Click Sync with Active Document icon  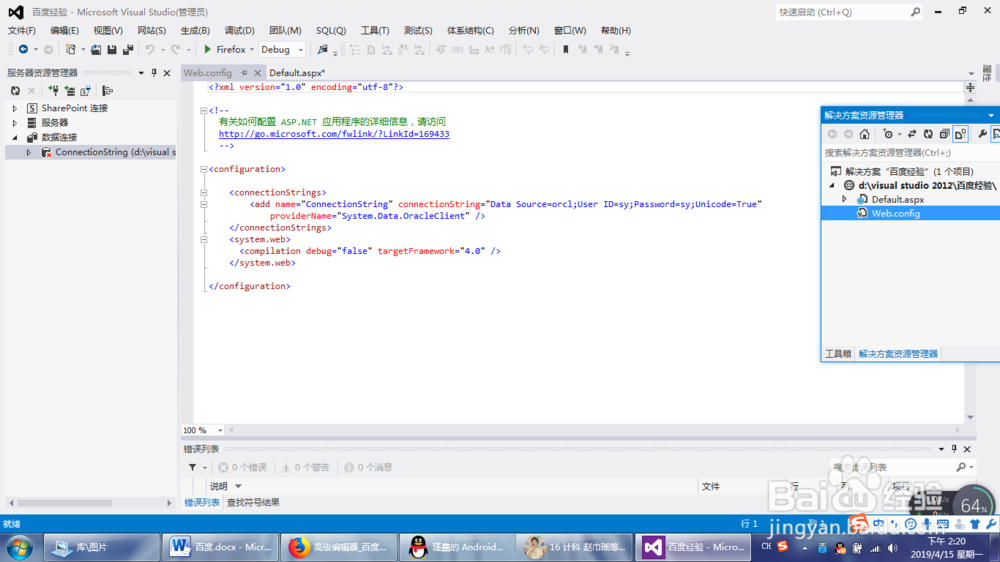click(912, 134)
